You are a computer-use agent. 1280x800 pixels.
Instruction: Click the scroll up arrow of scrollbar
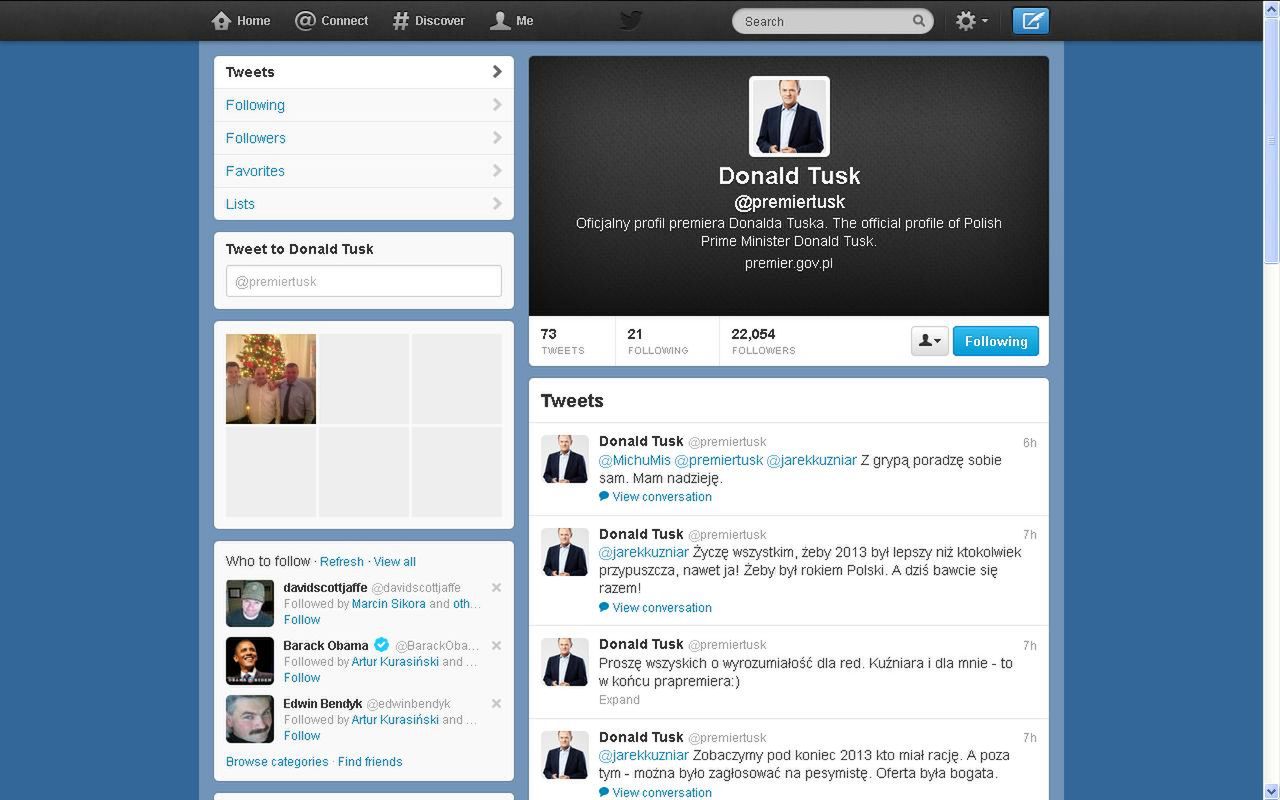[x=1271, y=8]
